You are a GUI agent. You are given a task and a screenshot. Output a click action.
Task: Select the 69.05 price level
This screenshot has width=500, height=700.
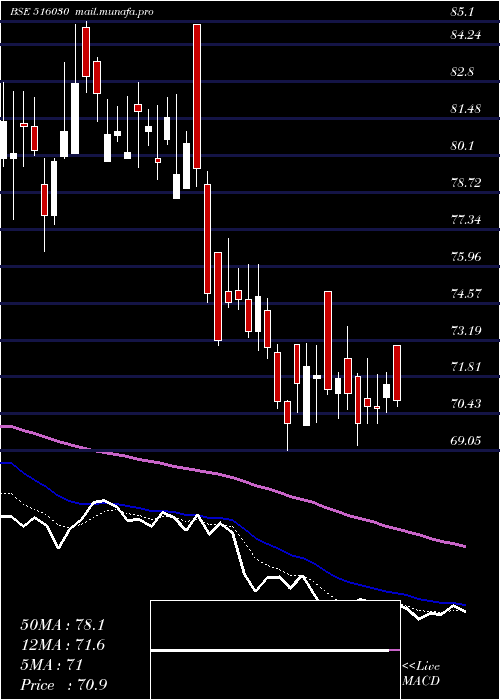coord(466,441)
